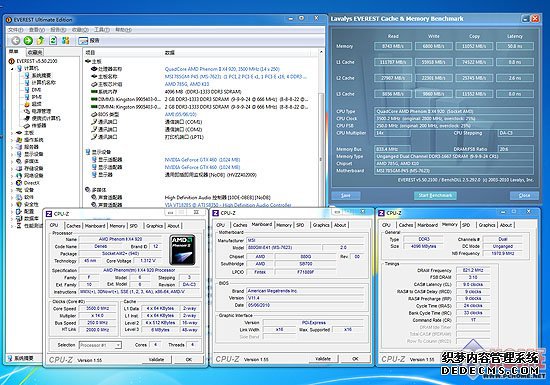
Task: Open the QuadCore AMD Phenom II X4 920 link
Action: tap(222, 69)
